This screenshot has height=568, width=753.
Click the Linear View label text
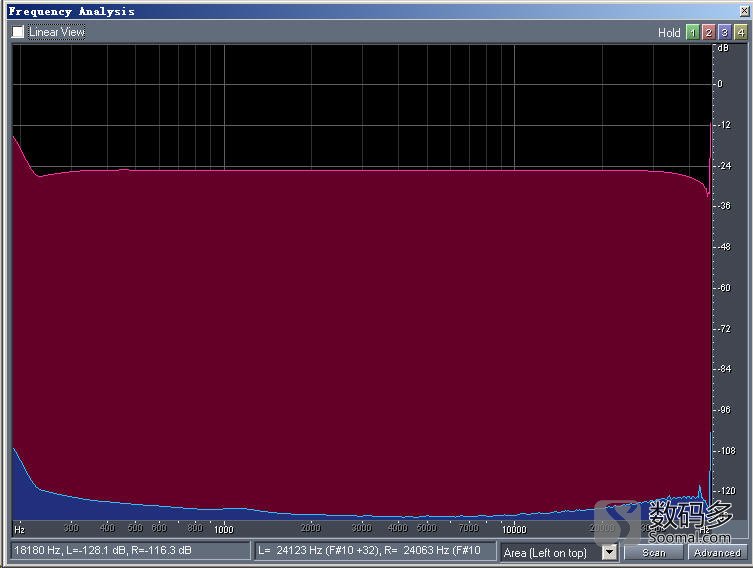click(57, 32)
